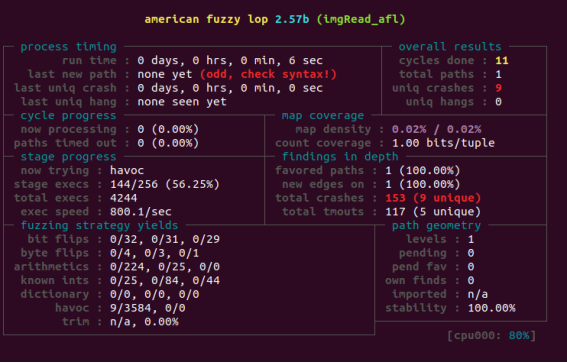Select havoc yields value '9/3584, 0/0'
Screen dimensions: 567x363
tap(148, 308)
